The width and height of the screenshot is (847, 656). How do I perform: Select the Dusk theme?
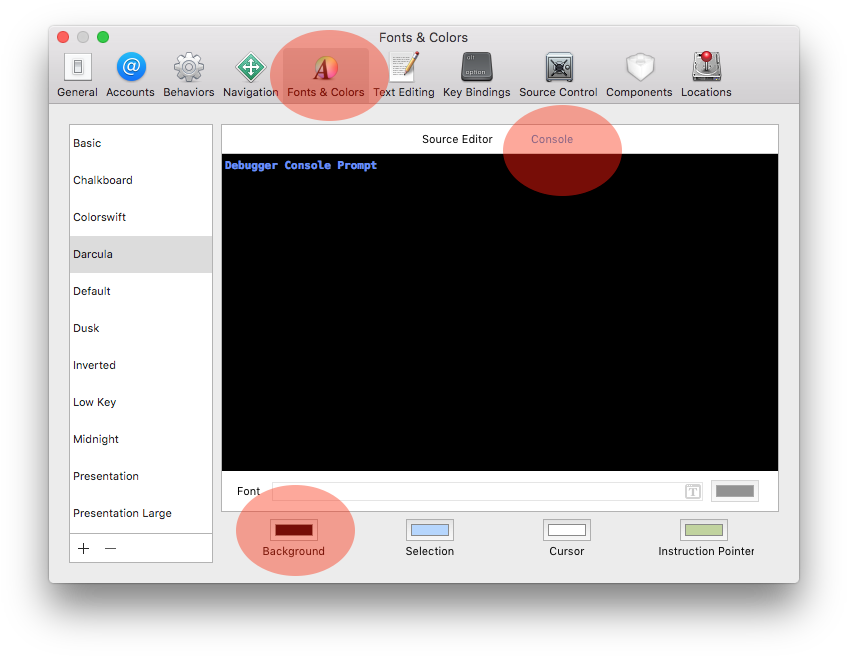pyautogui.click(x=140, y=328)
